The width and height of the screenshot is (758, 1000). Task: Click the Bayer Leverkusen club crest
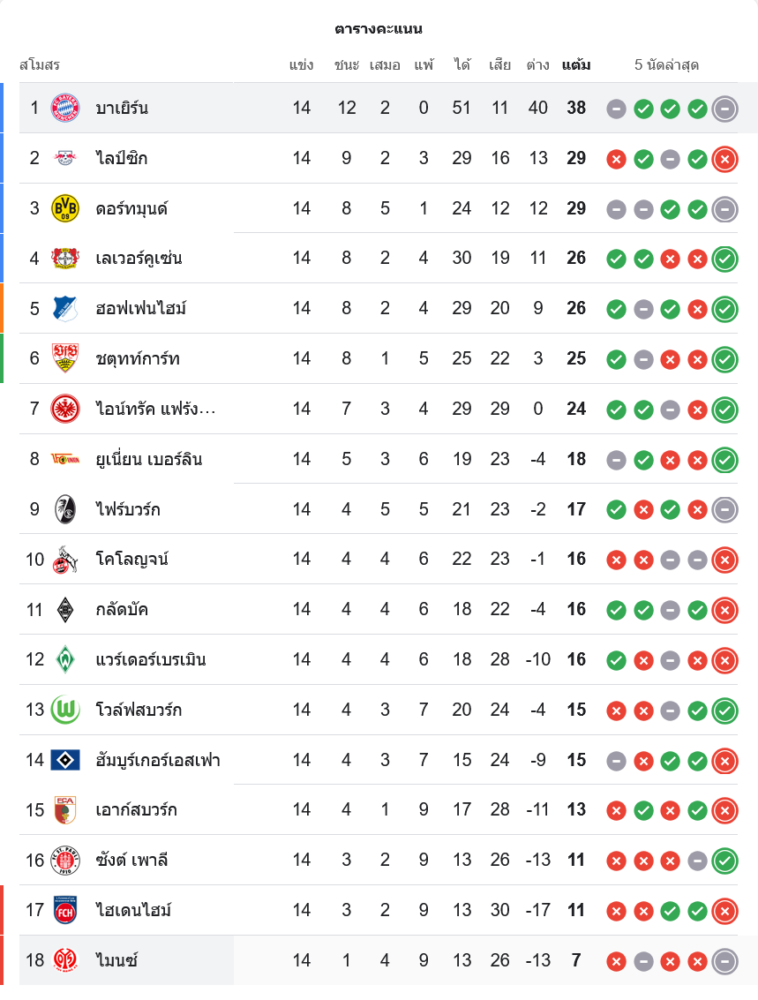click(x=65, y=258)
